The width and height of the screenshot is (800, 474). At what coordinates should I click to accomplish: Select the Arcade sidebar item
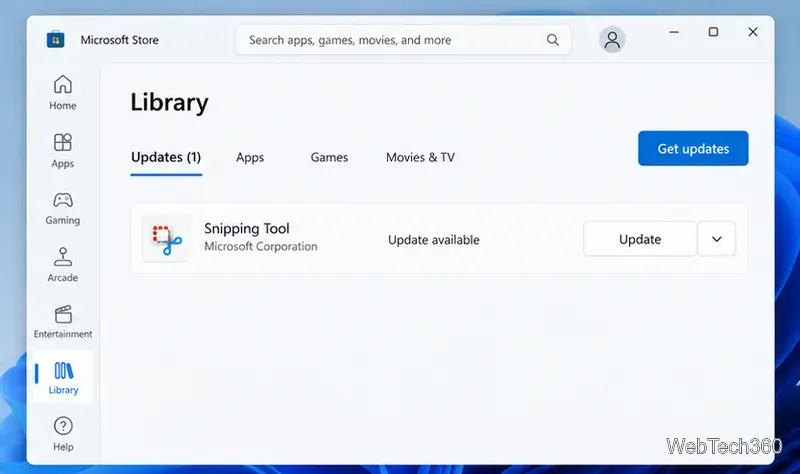pos(63,265)
